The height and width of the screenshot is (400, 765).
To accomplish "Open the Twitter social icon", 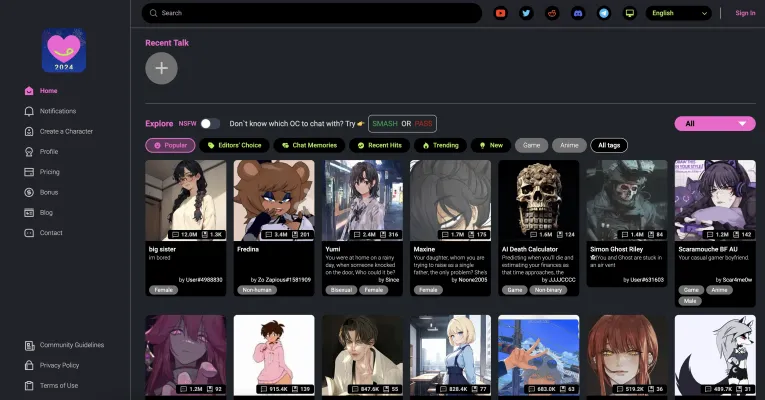I will [526, 13].
